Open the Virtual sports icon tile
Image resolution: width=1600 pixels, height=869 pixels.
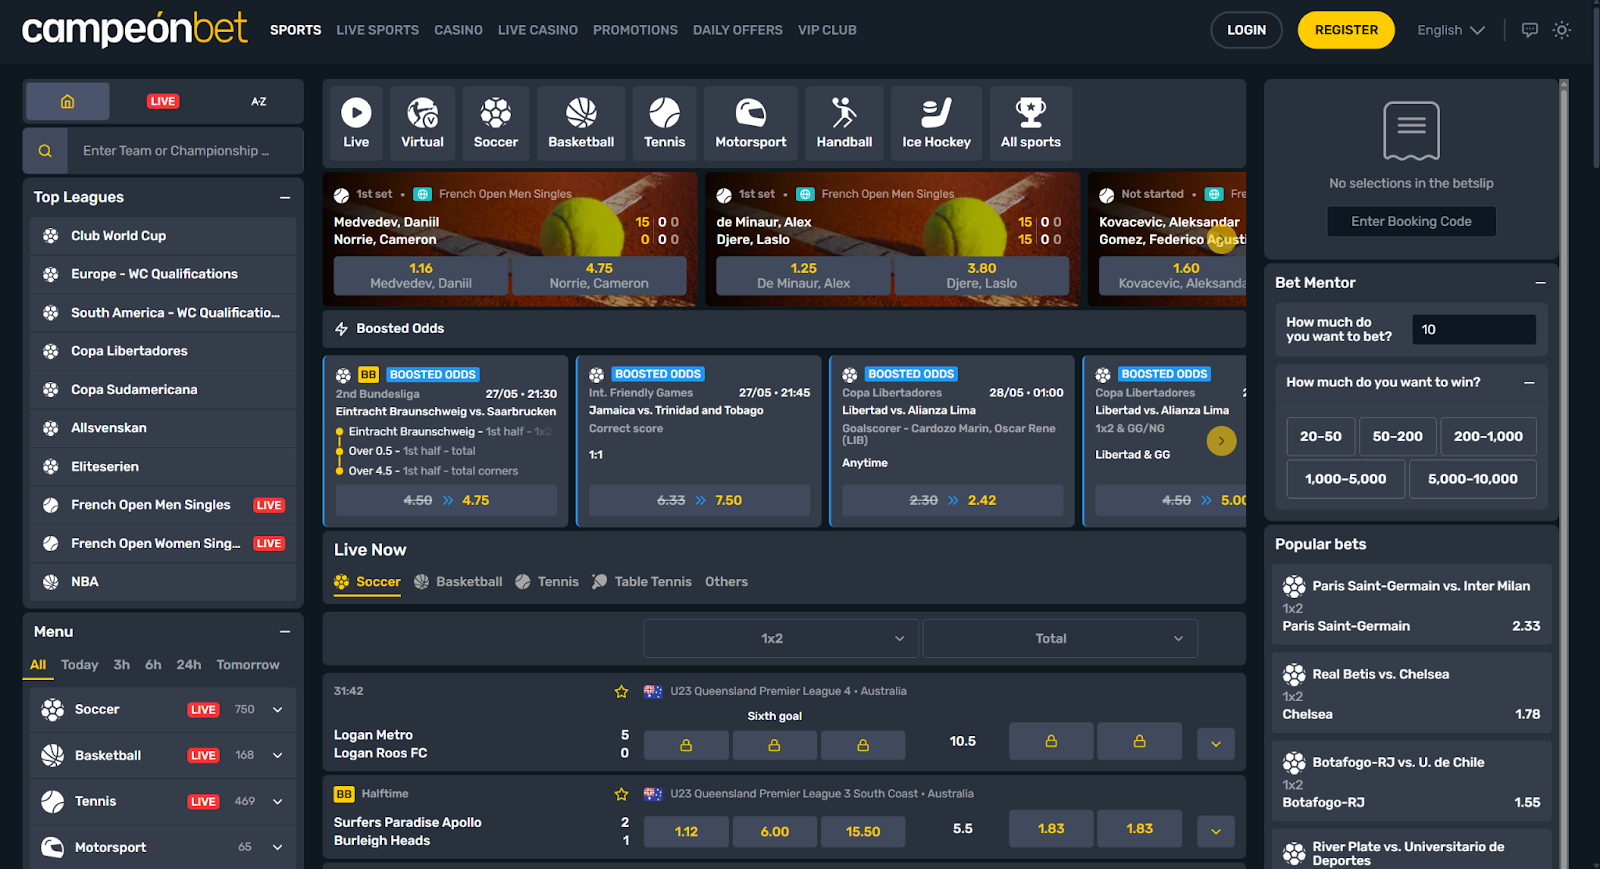(422, 123)
